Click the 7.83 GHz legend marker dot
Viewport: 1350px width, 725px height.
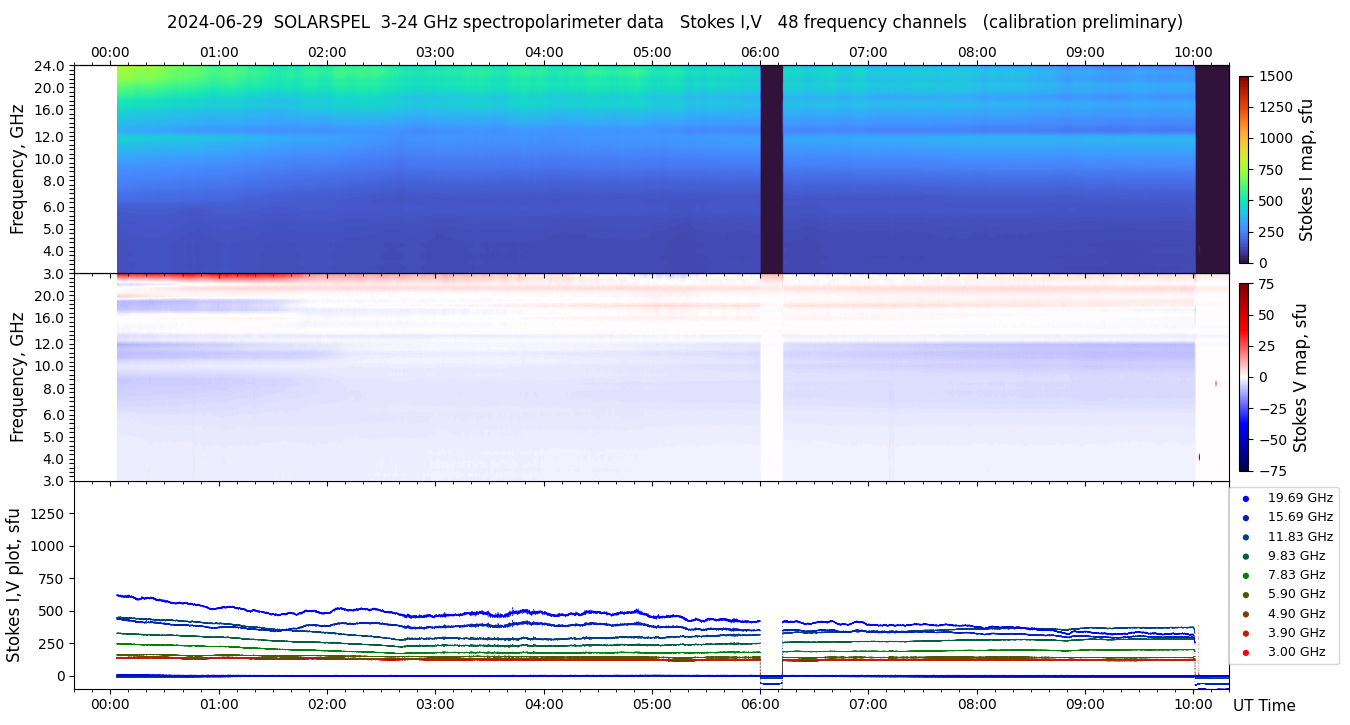click(x=1245, y=575)
